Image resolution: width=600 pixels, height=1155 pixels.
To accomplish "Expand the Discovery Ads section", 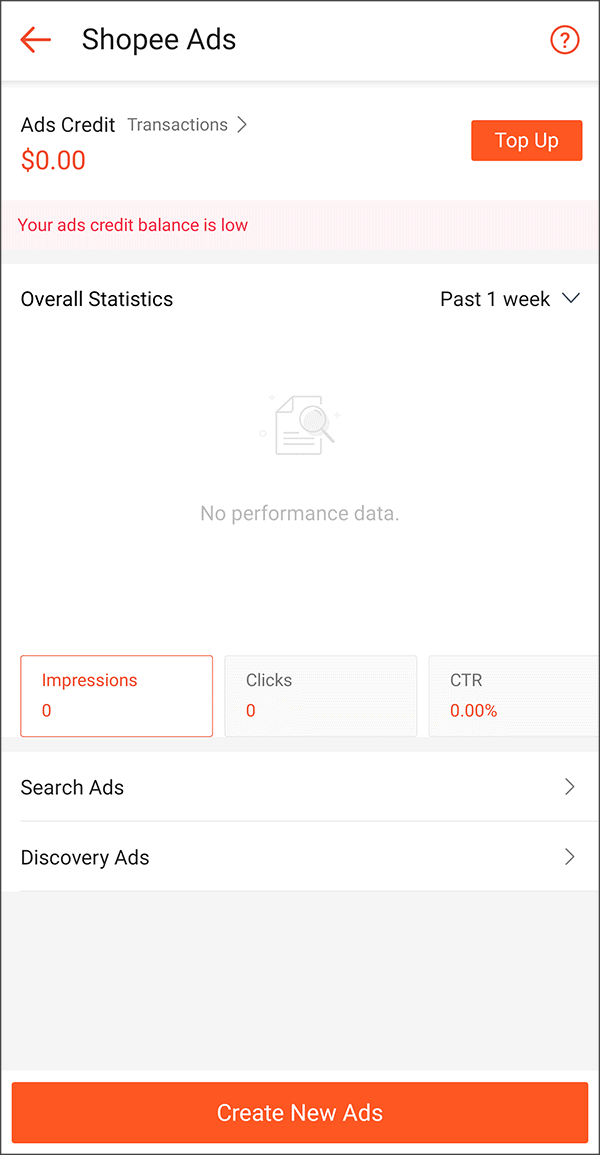I will (300, 857).
